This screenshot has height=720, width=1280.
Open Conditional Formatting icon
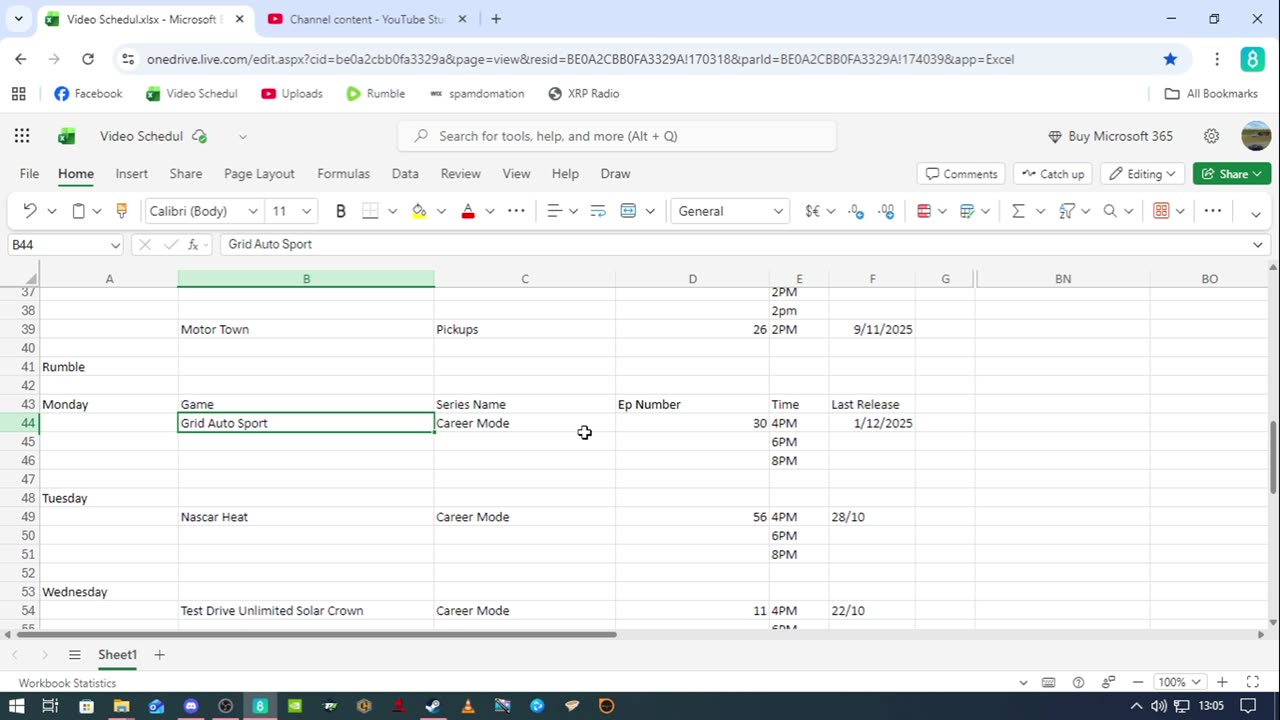[x=924, y=211]
